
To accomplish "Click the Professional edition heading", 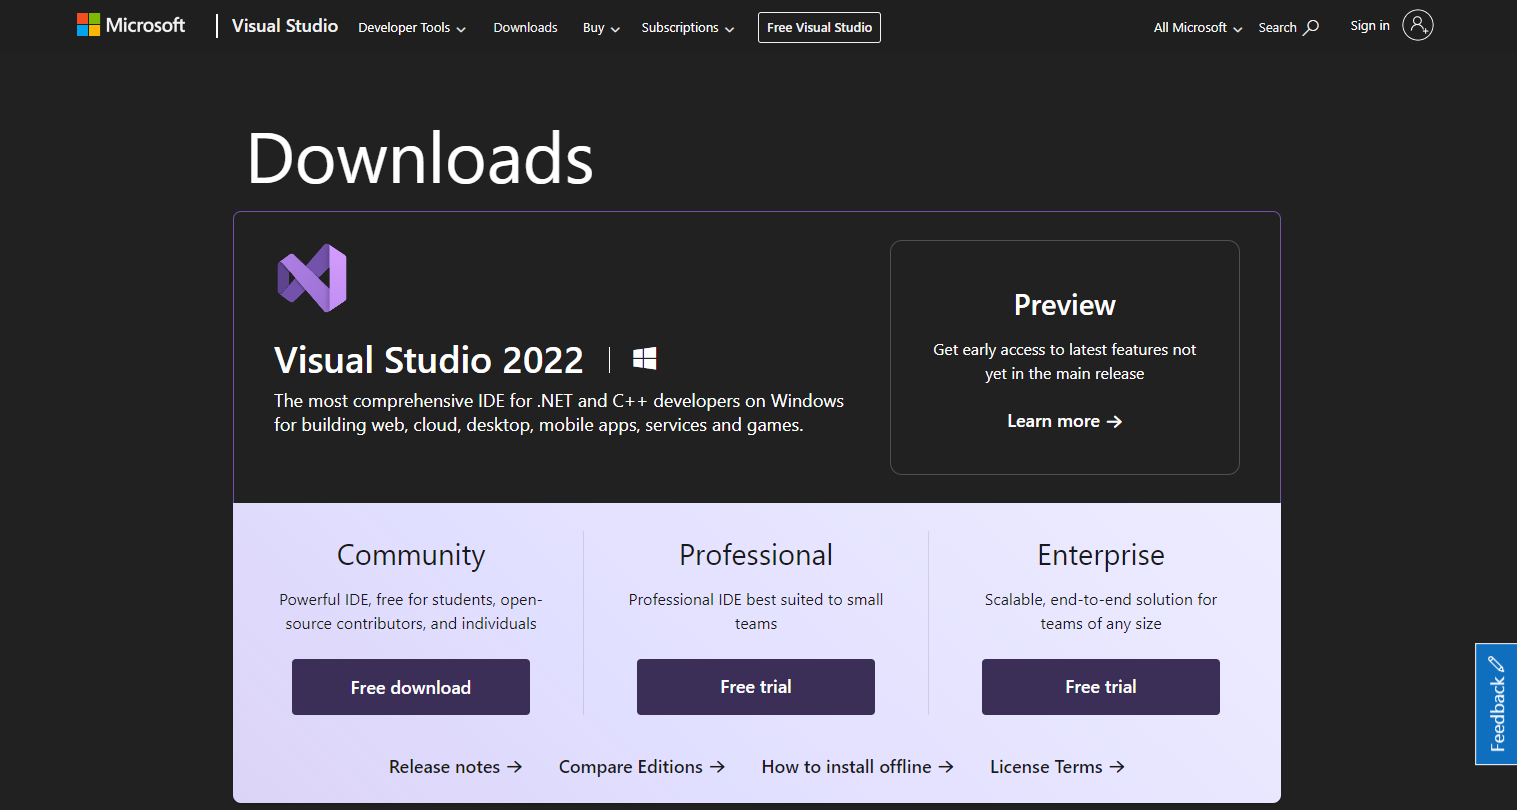I will tap(756, 555).
